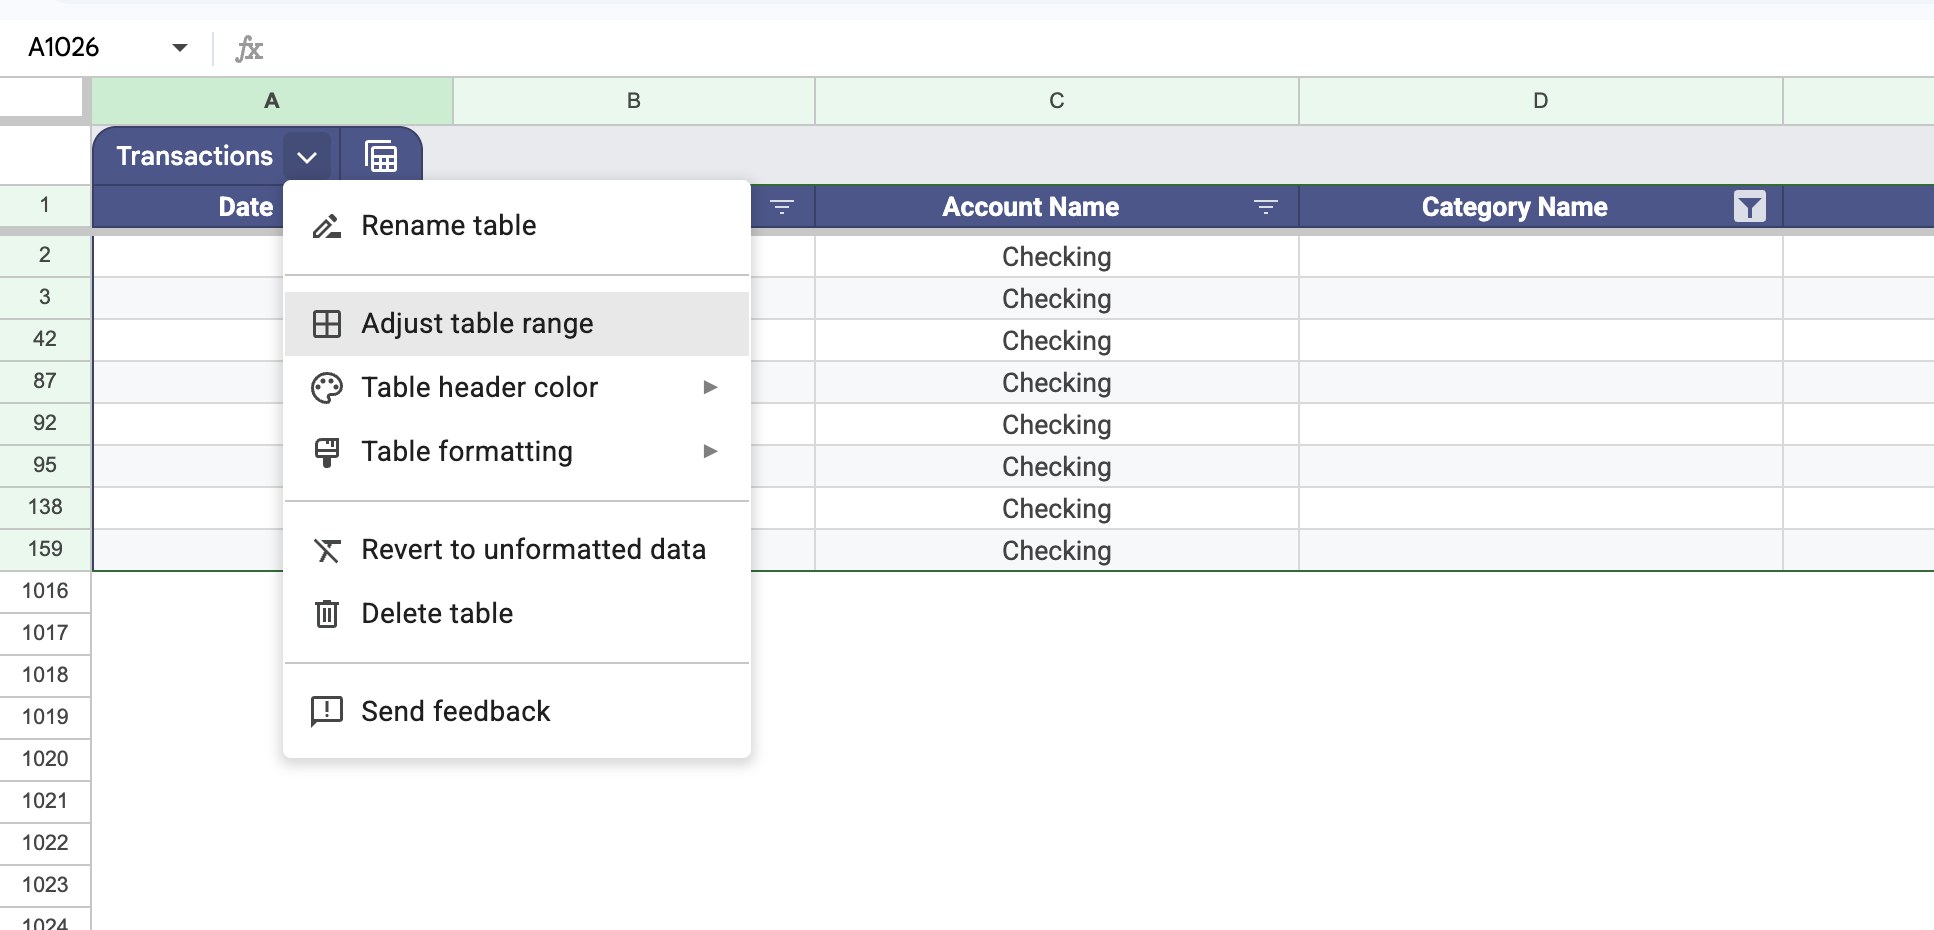Open the column B filter icon
Screen dimensions: 1934x930
coord(782,207)
